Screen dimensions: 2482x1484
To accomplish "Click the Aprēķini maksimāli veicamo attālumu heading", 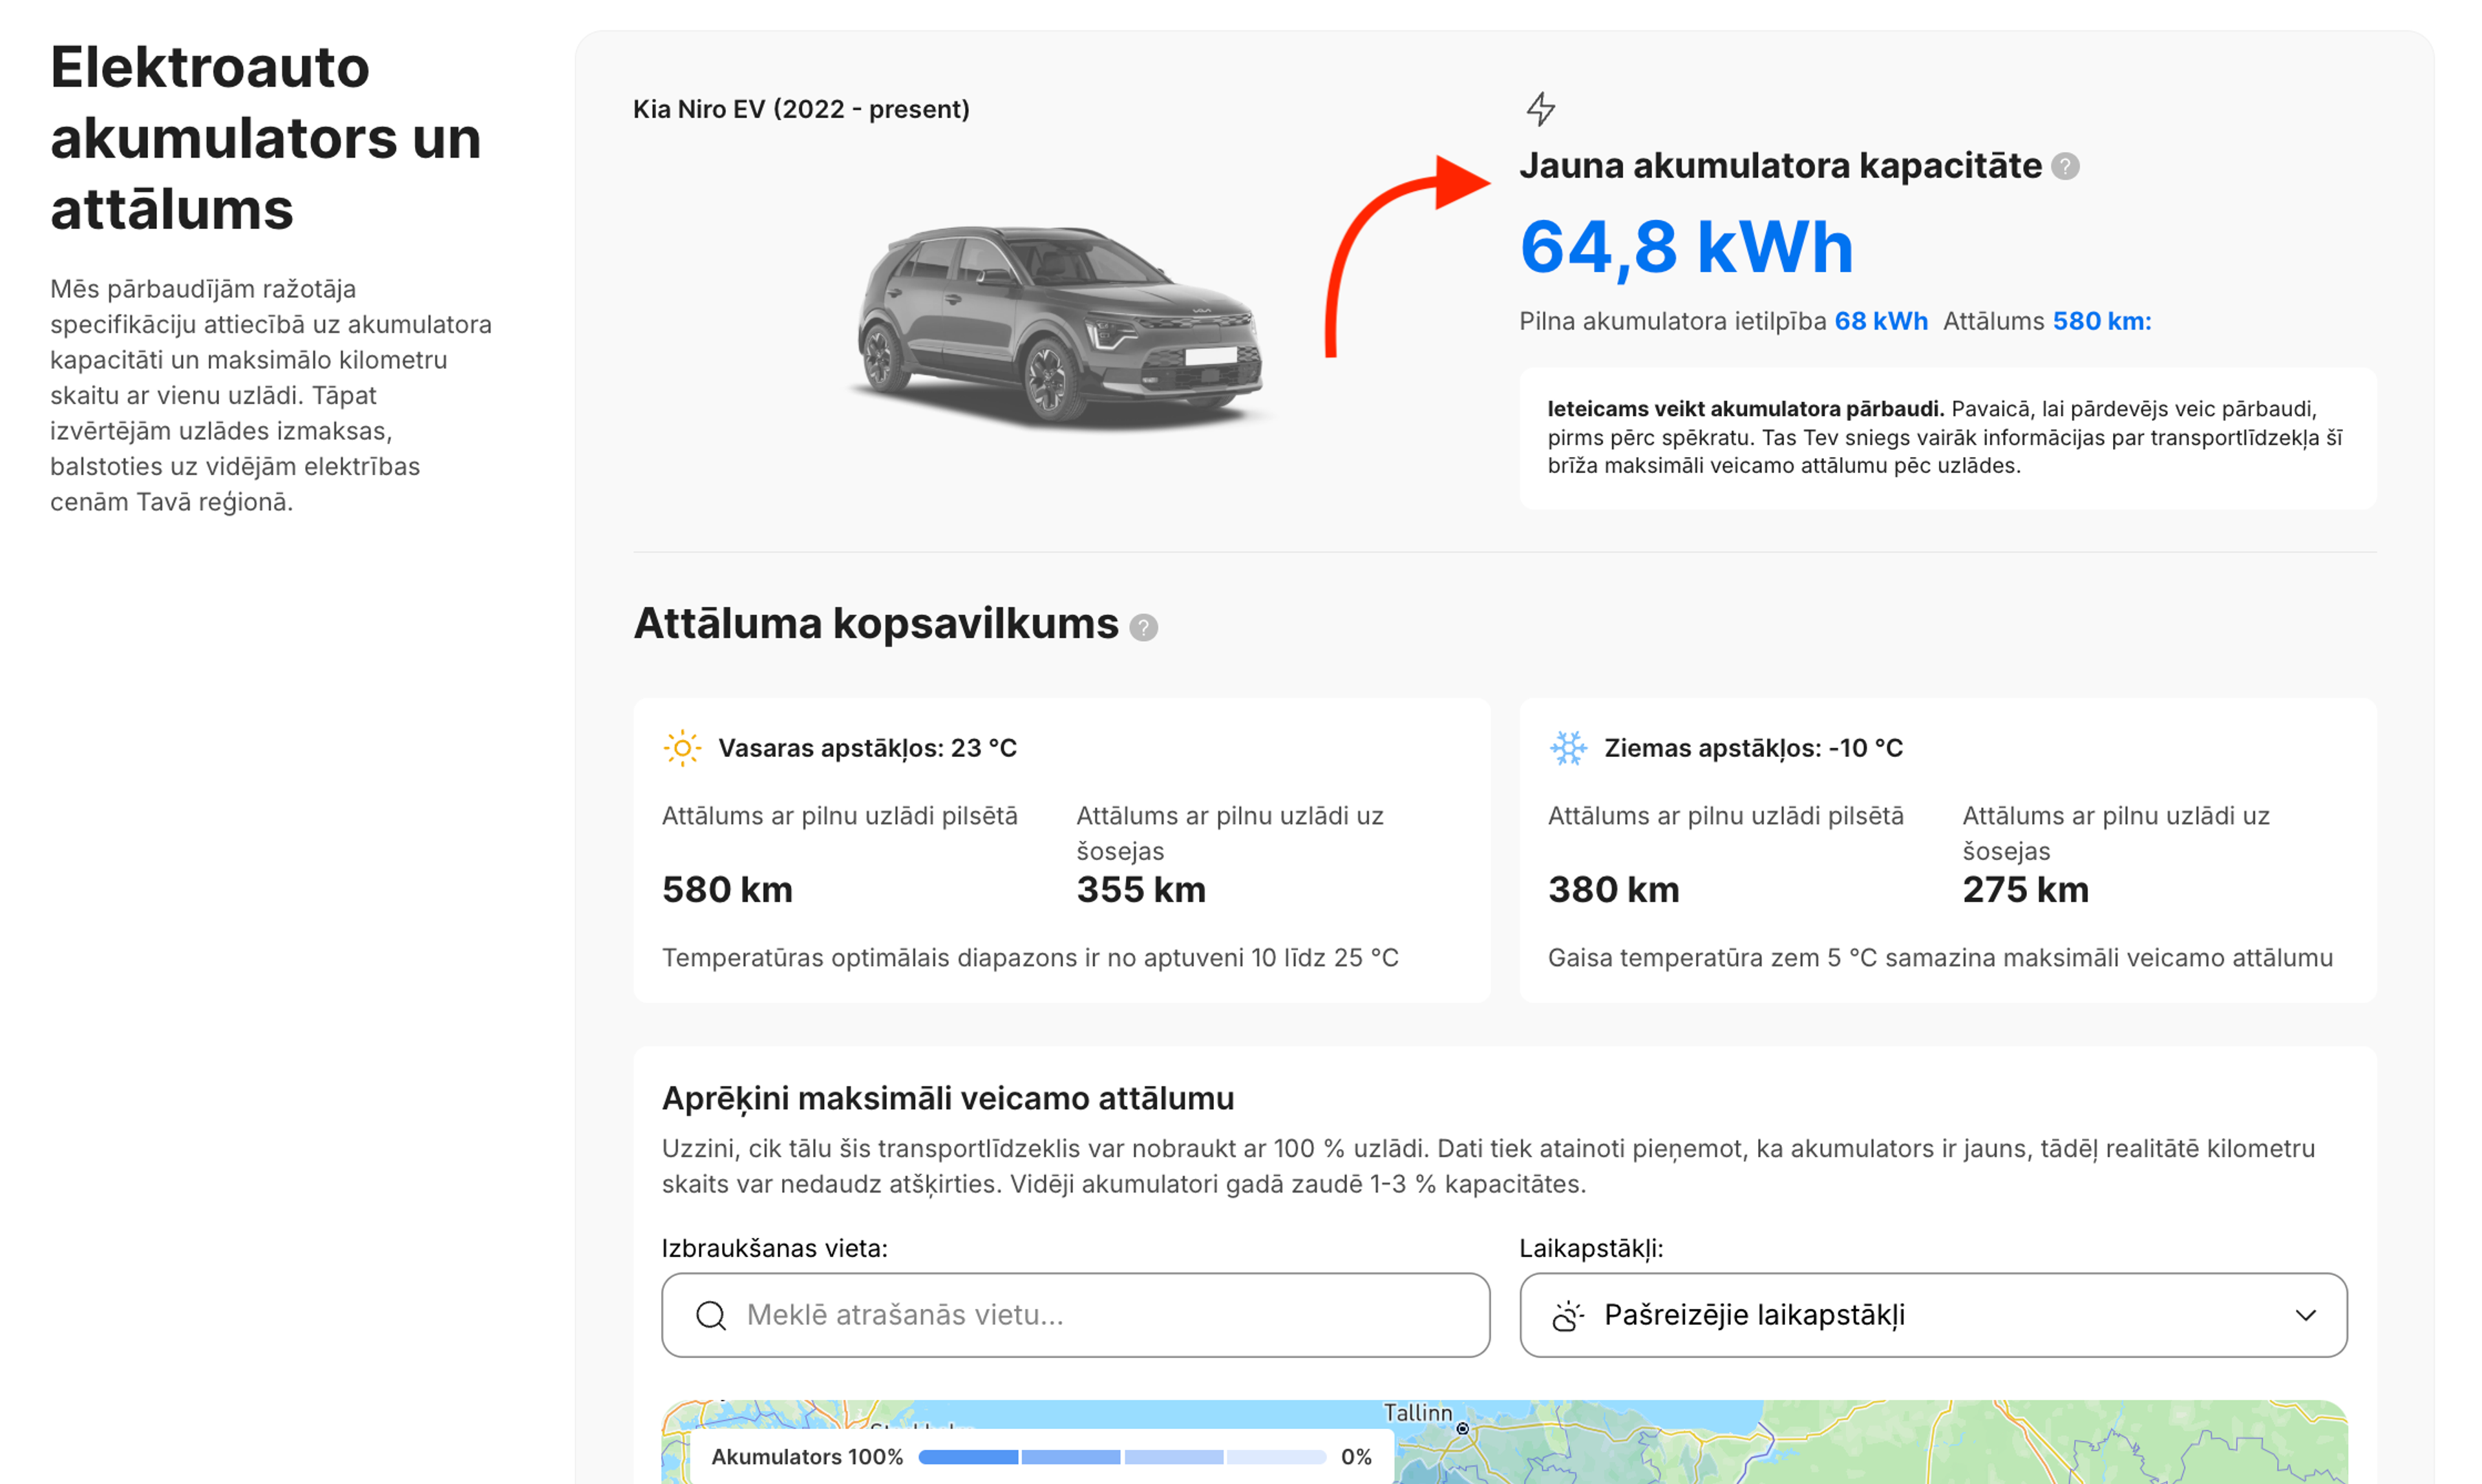I will tap(948, 1098).
